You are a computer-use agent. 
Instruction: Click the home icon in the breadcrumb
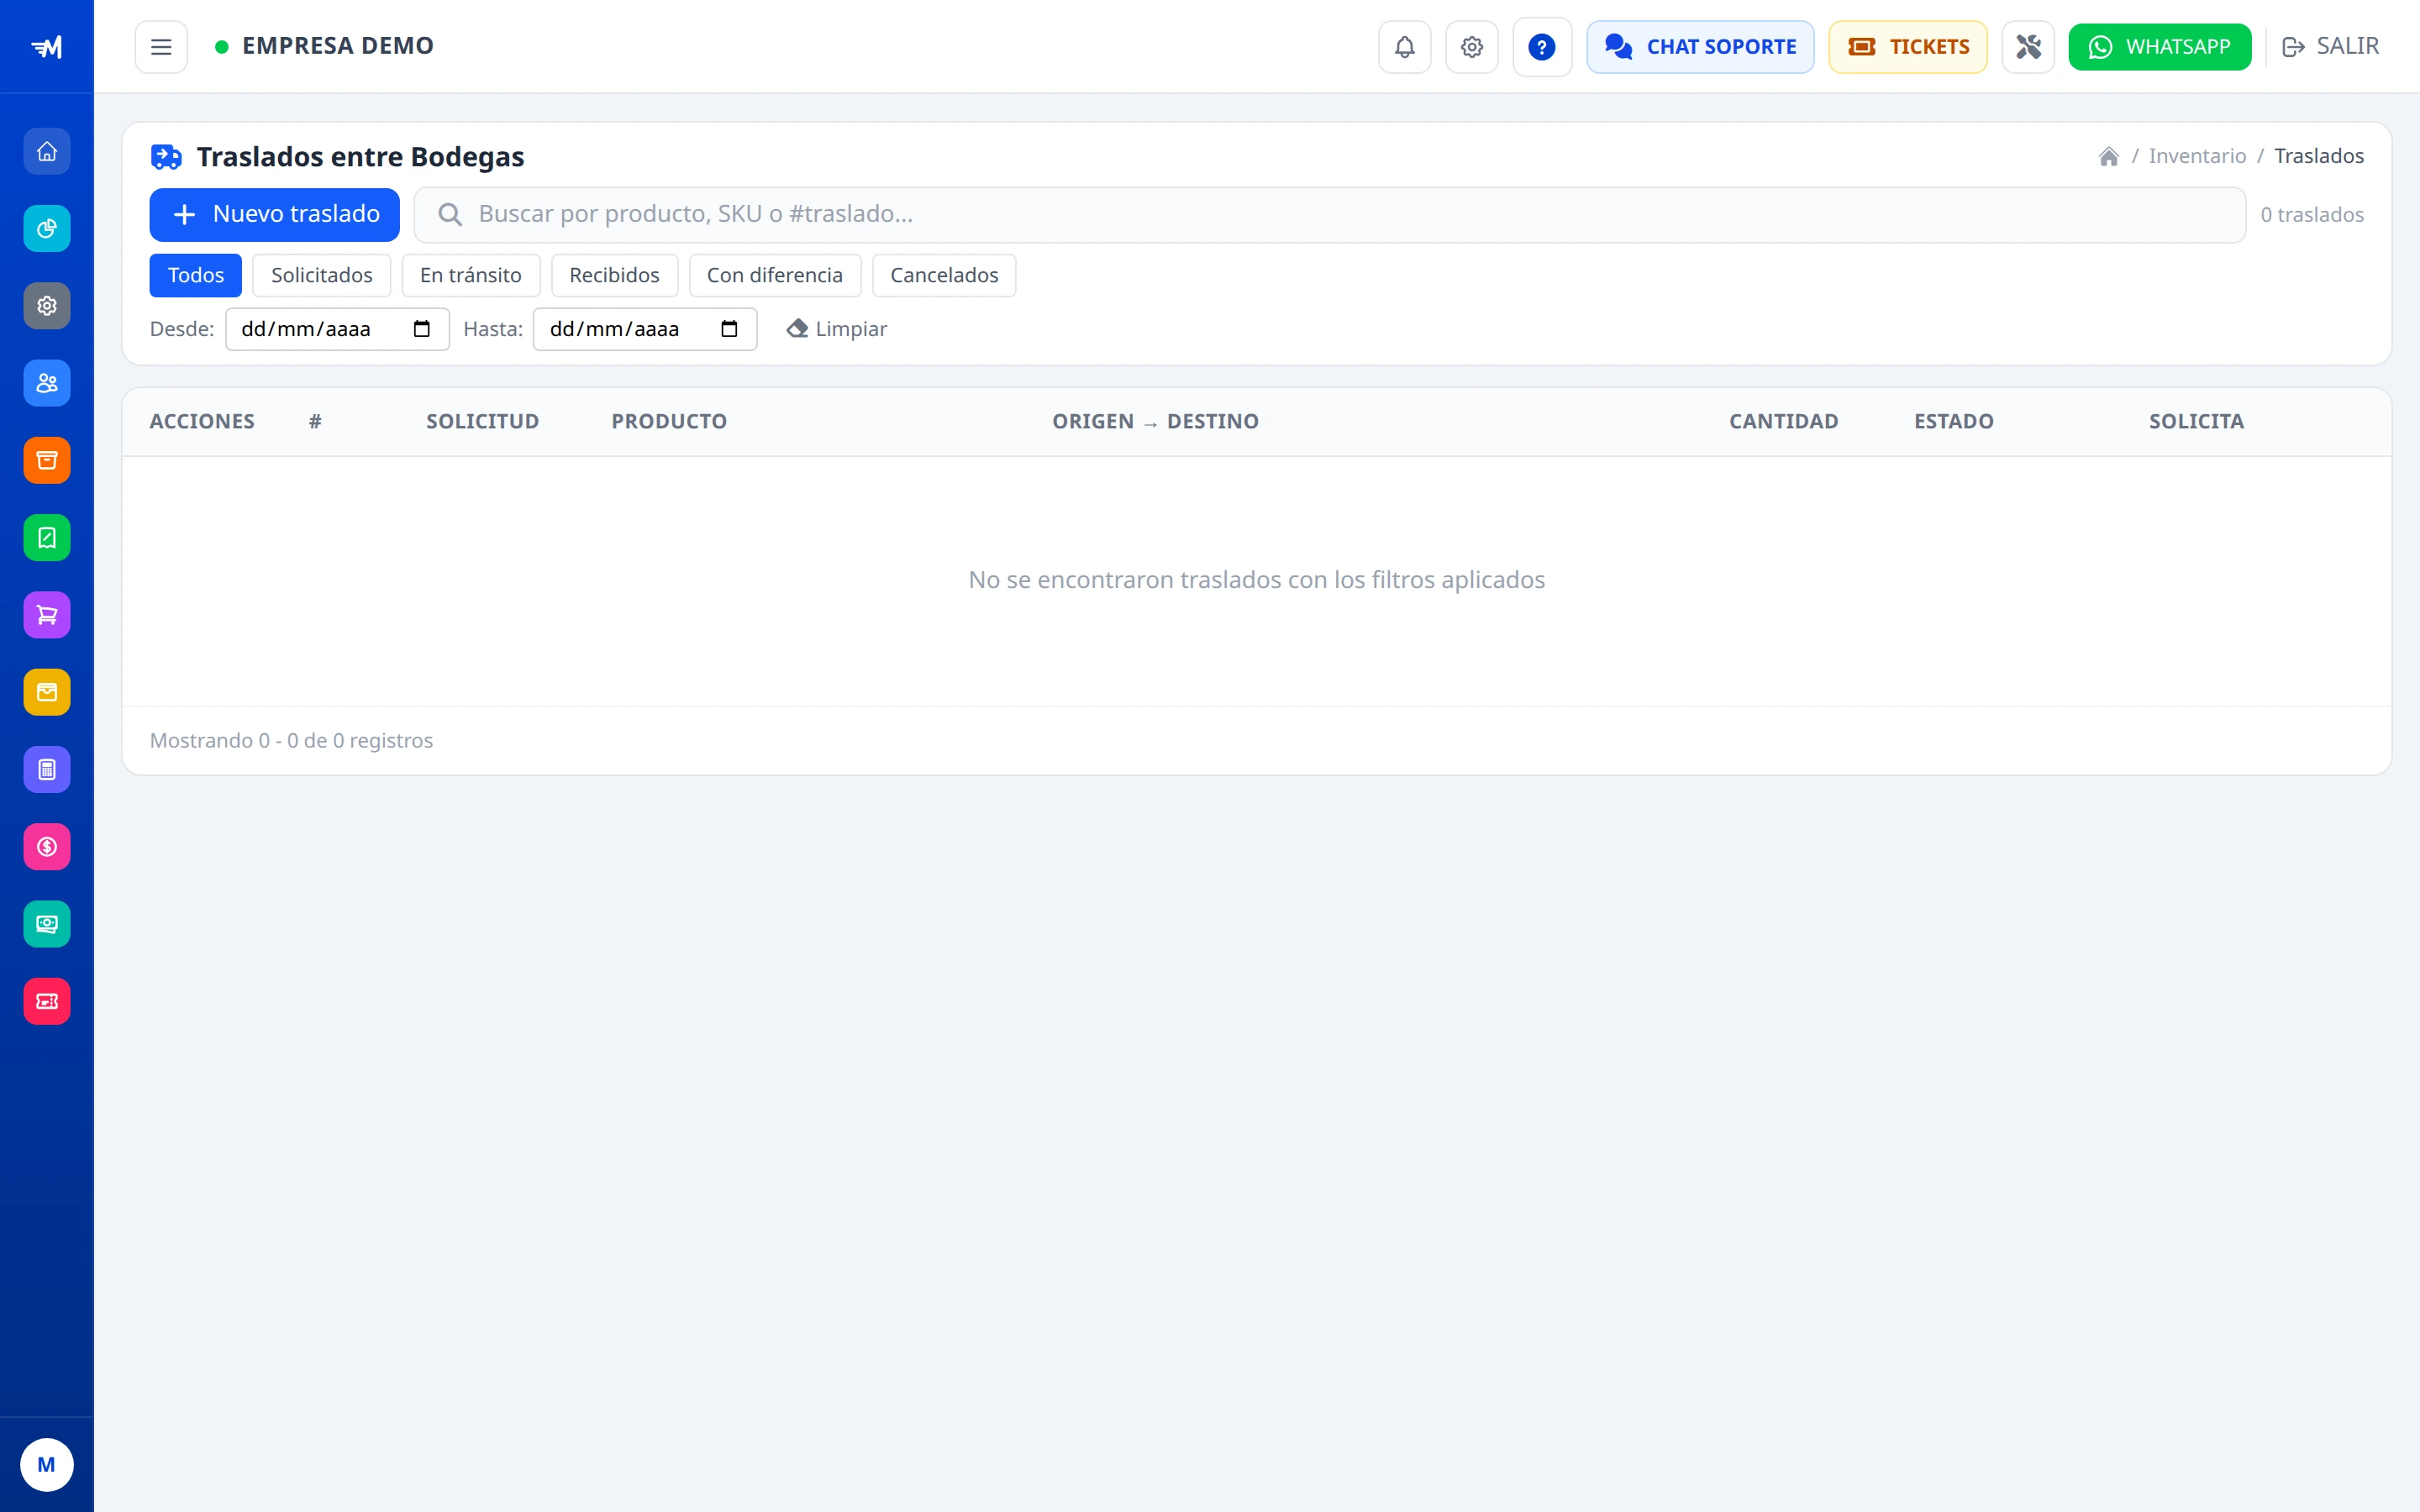[x=2109, y=157]
